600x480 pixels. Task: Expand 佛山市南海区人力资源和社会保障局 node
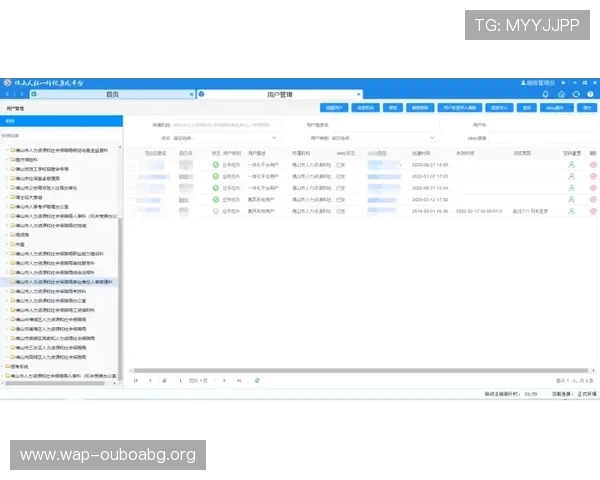[7, 329]
